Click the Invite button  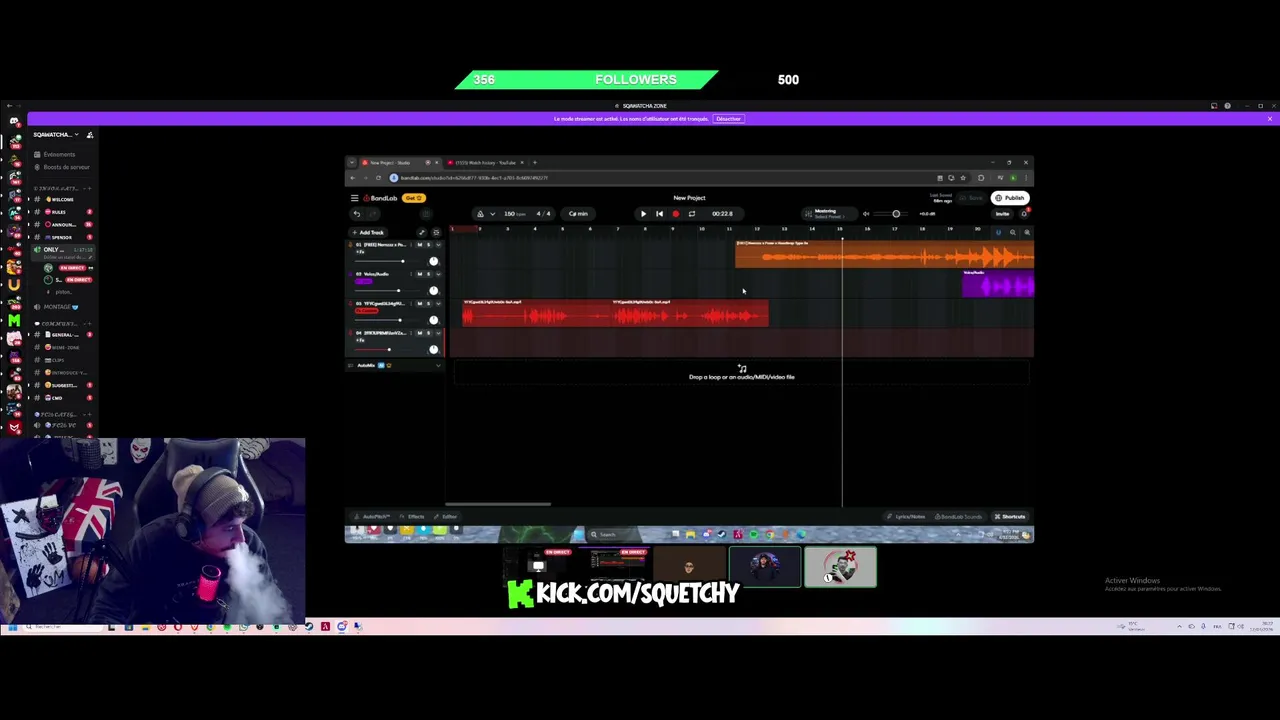1002,214
